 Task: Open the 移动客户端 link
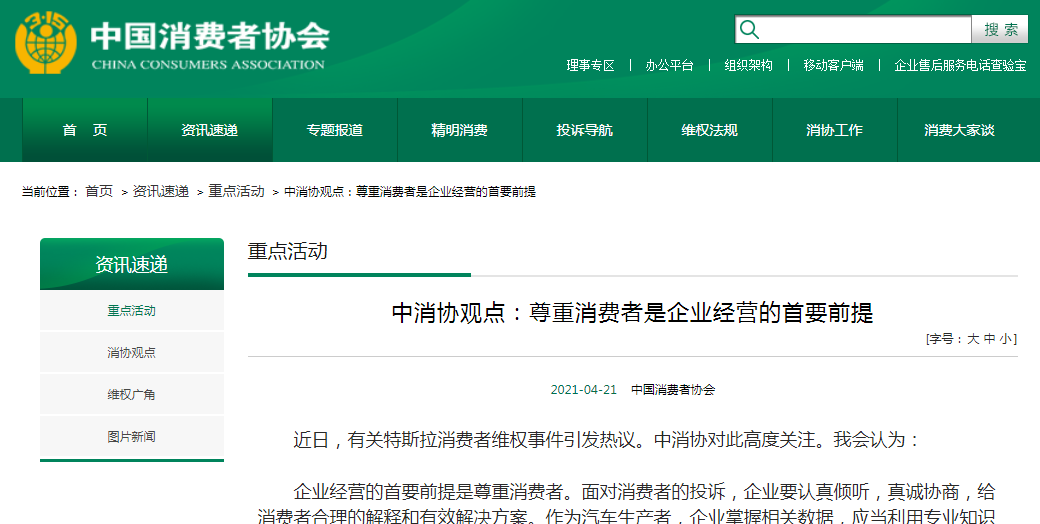tap(833, 65)
